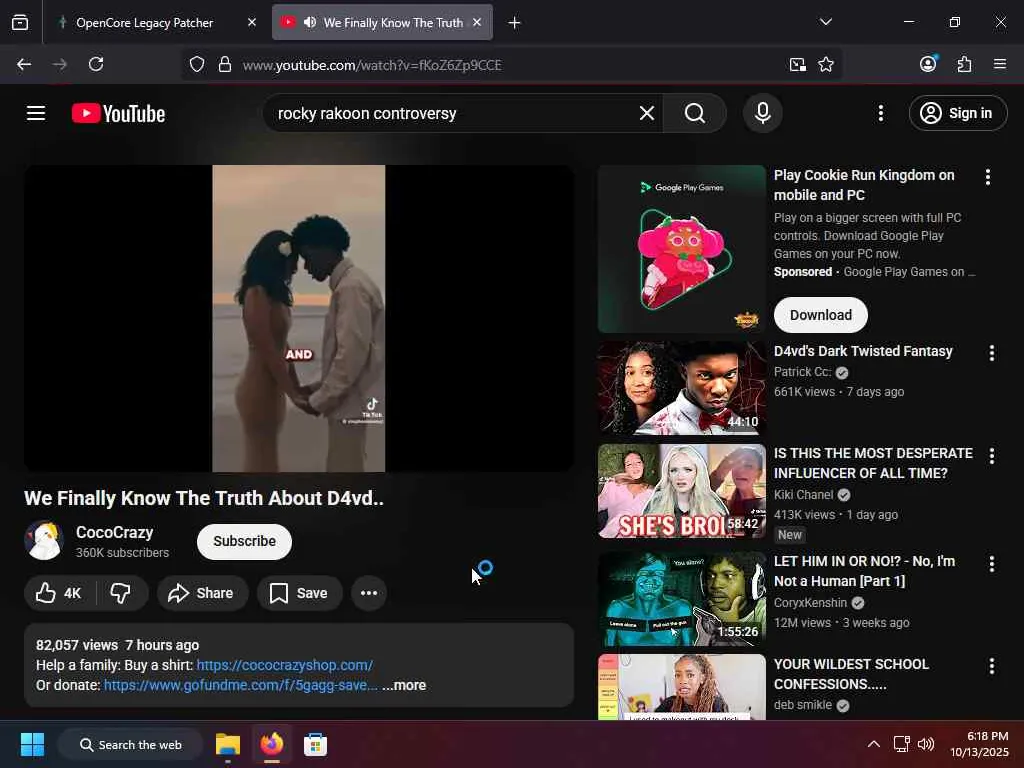Open more actions ellipsis under the video
The image size is (1024, 768).
pyautogui.click(x=369, y=593)
